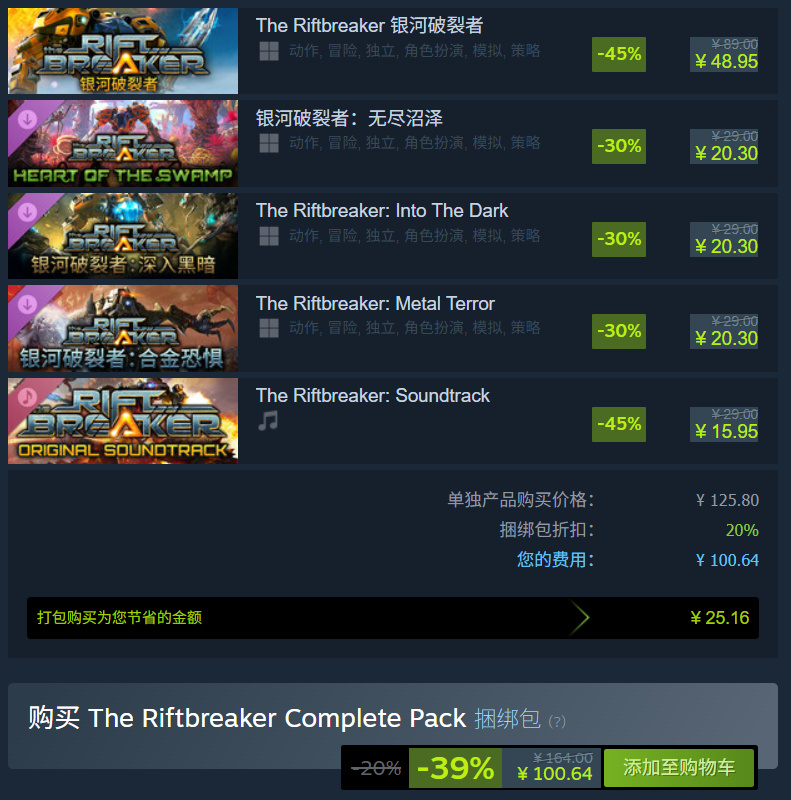Open The Riftbreaker 银河破裂者 base game thumbnail
Viewport: 791px width, 800px height.
(123, 51)
